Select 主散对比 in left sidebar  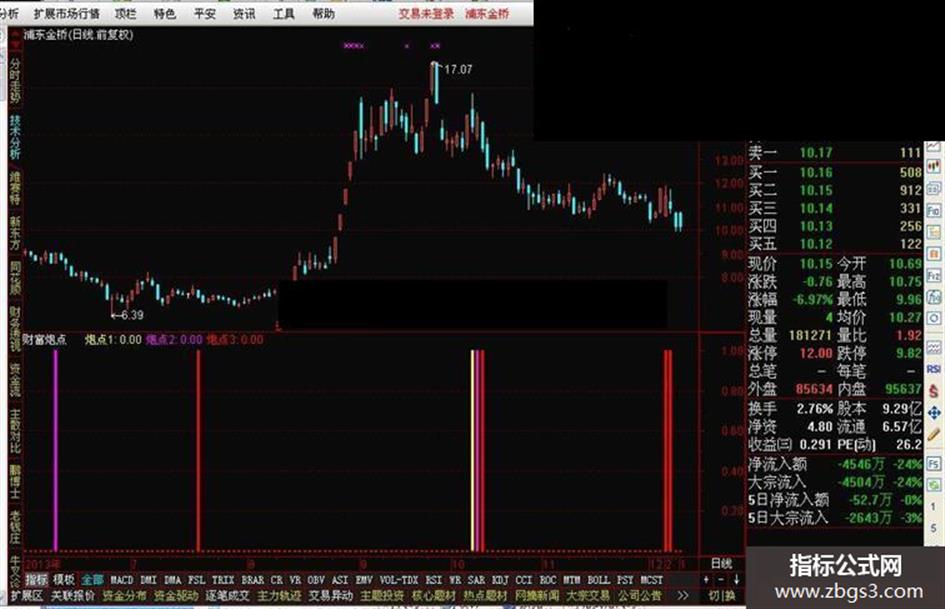[x=14, y=431]
